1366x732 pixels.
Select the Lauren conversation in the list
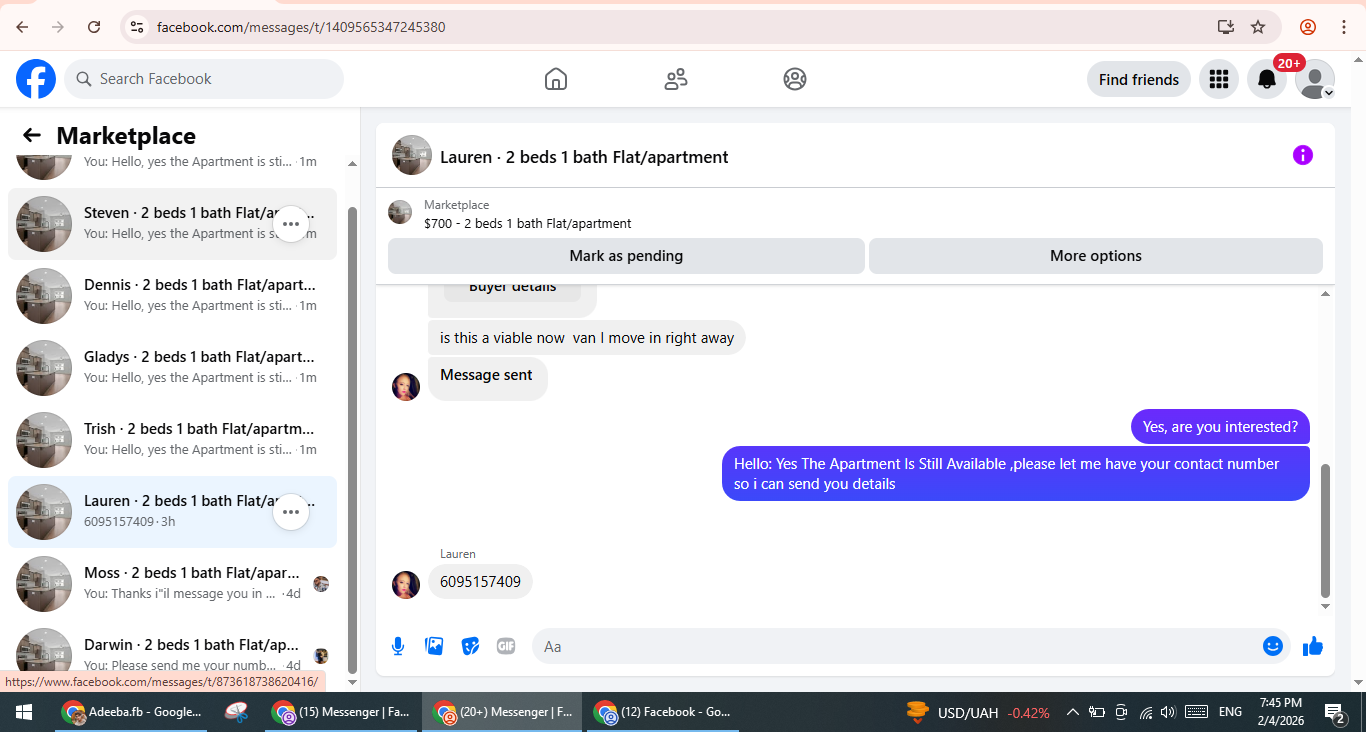[x=172, y=512]
